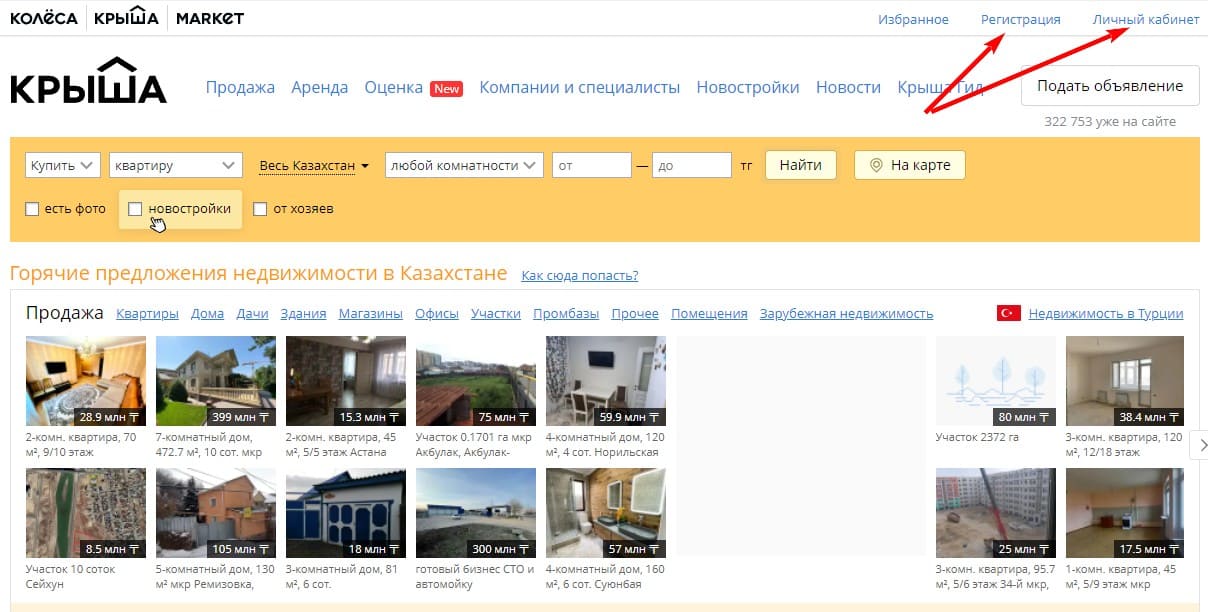Open the 399 млн house listing thumbnail
1208x612 pixels.
coord(216,381)
